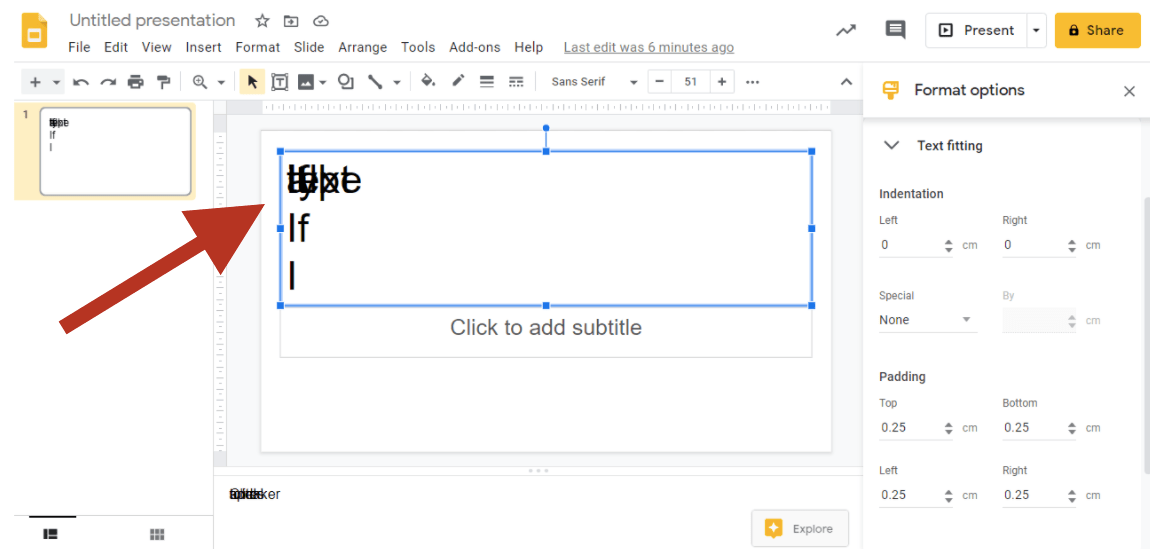Screen dimensions: 1150x549
Task: Increase font size with plus button
Action: pyautogui.click(x=722, y=82)
